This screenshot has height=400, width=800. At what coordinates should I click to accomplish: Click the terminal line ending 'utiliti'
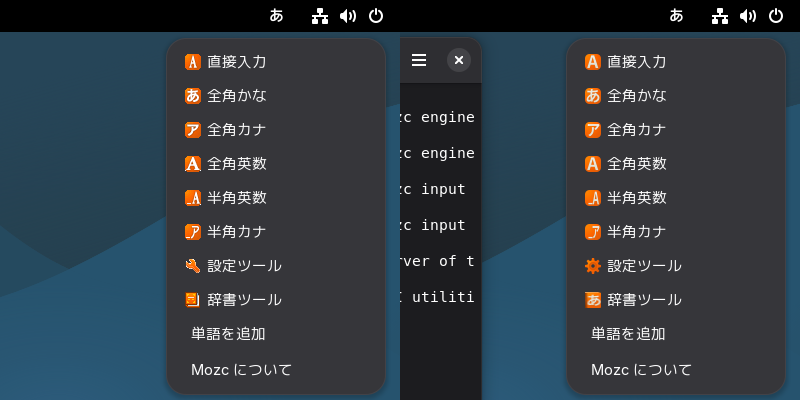tap(437, 296)
